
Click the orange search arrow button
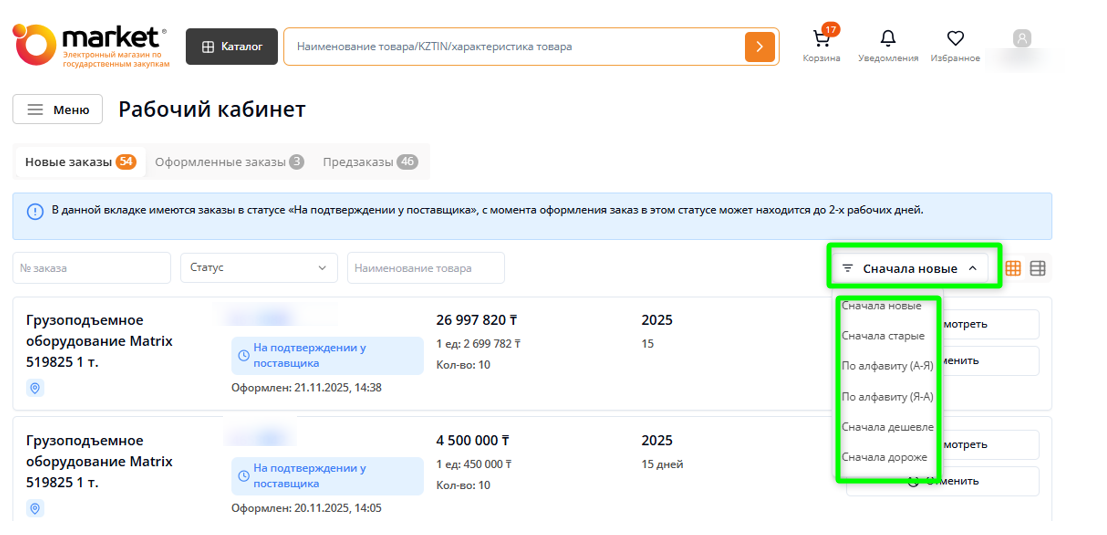[x=760, y=47]
